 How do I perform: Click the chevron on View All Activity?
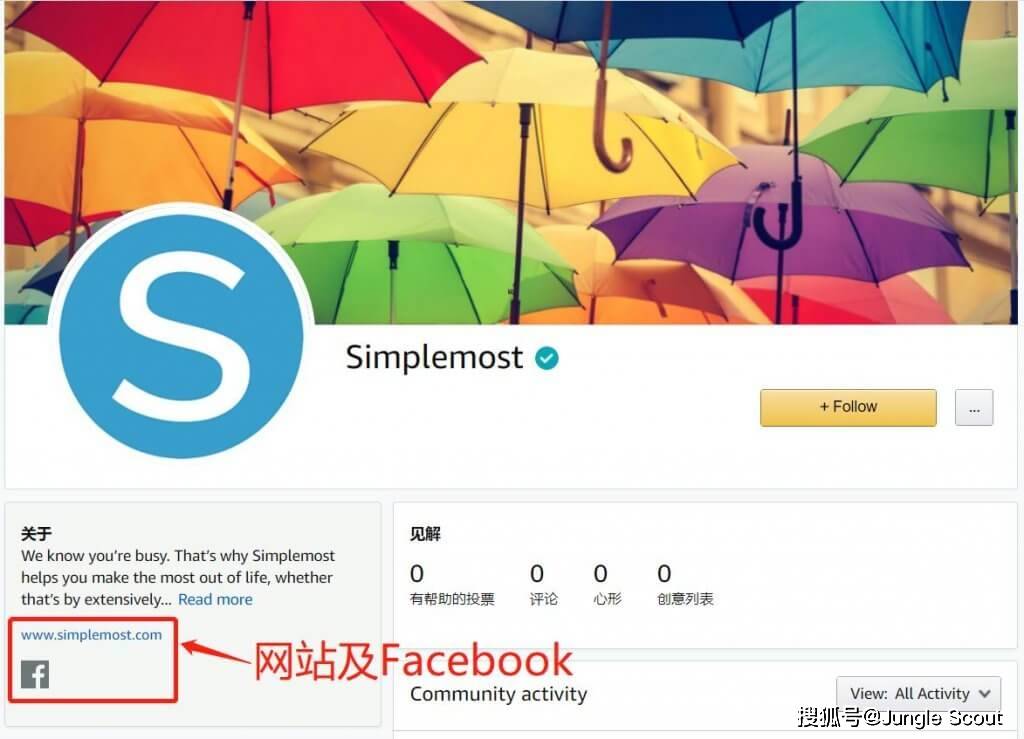pos(985,693)
